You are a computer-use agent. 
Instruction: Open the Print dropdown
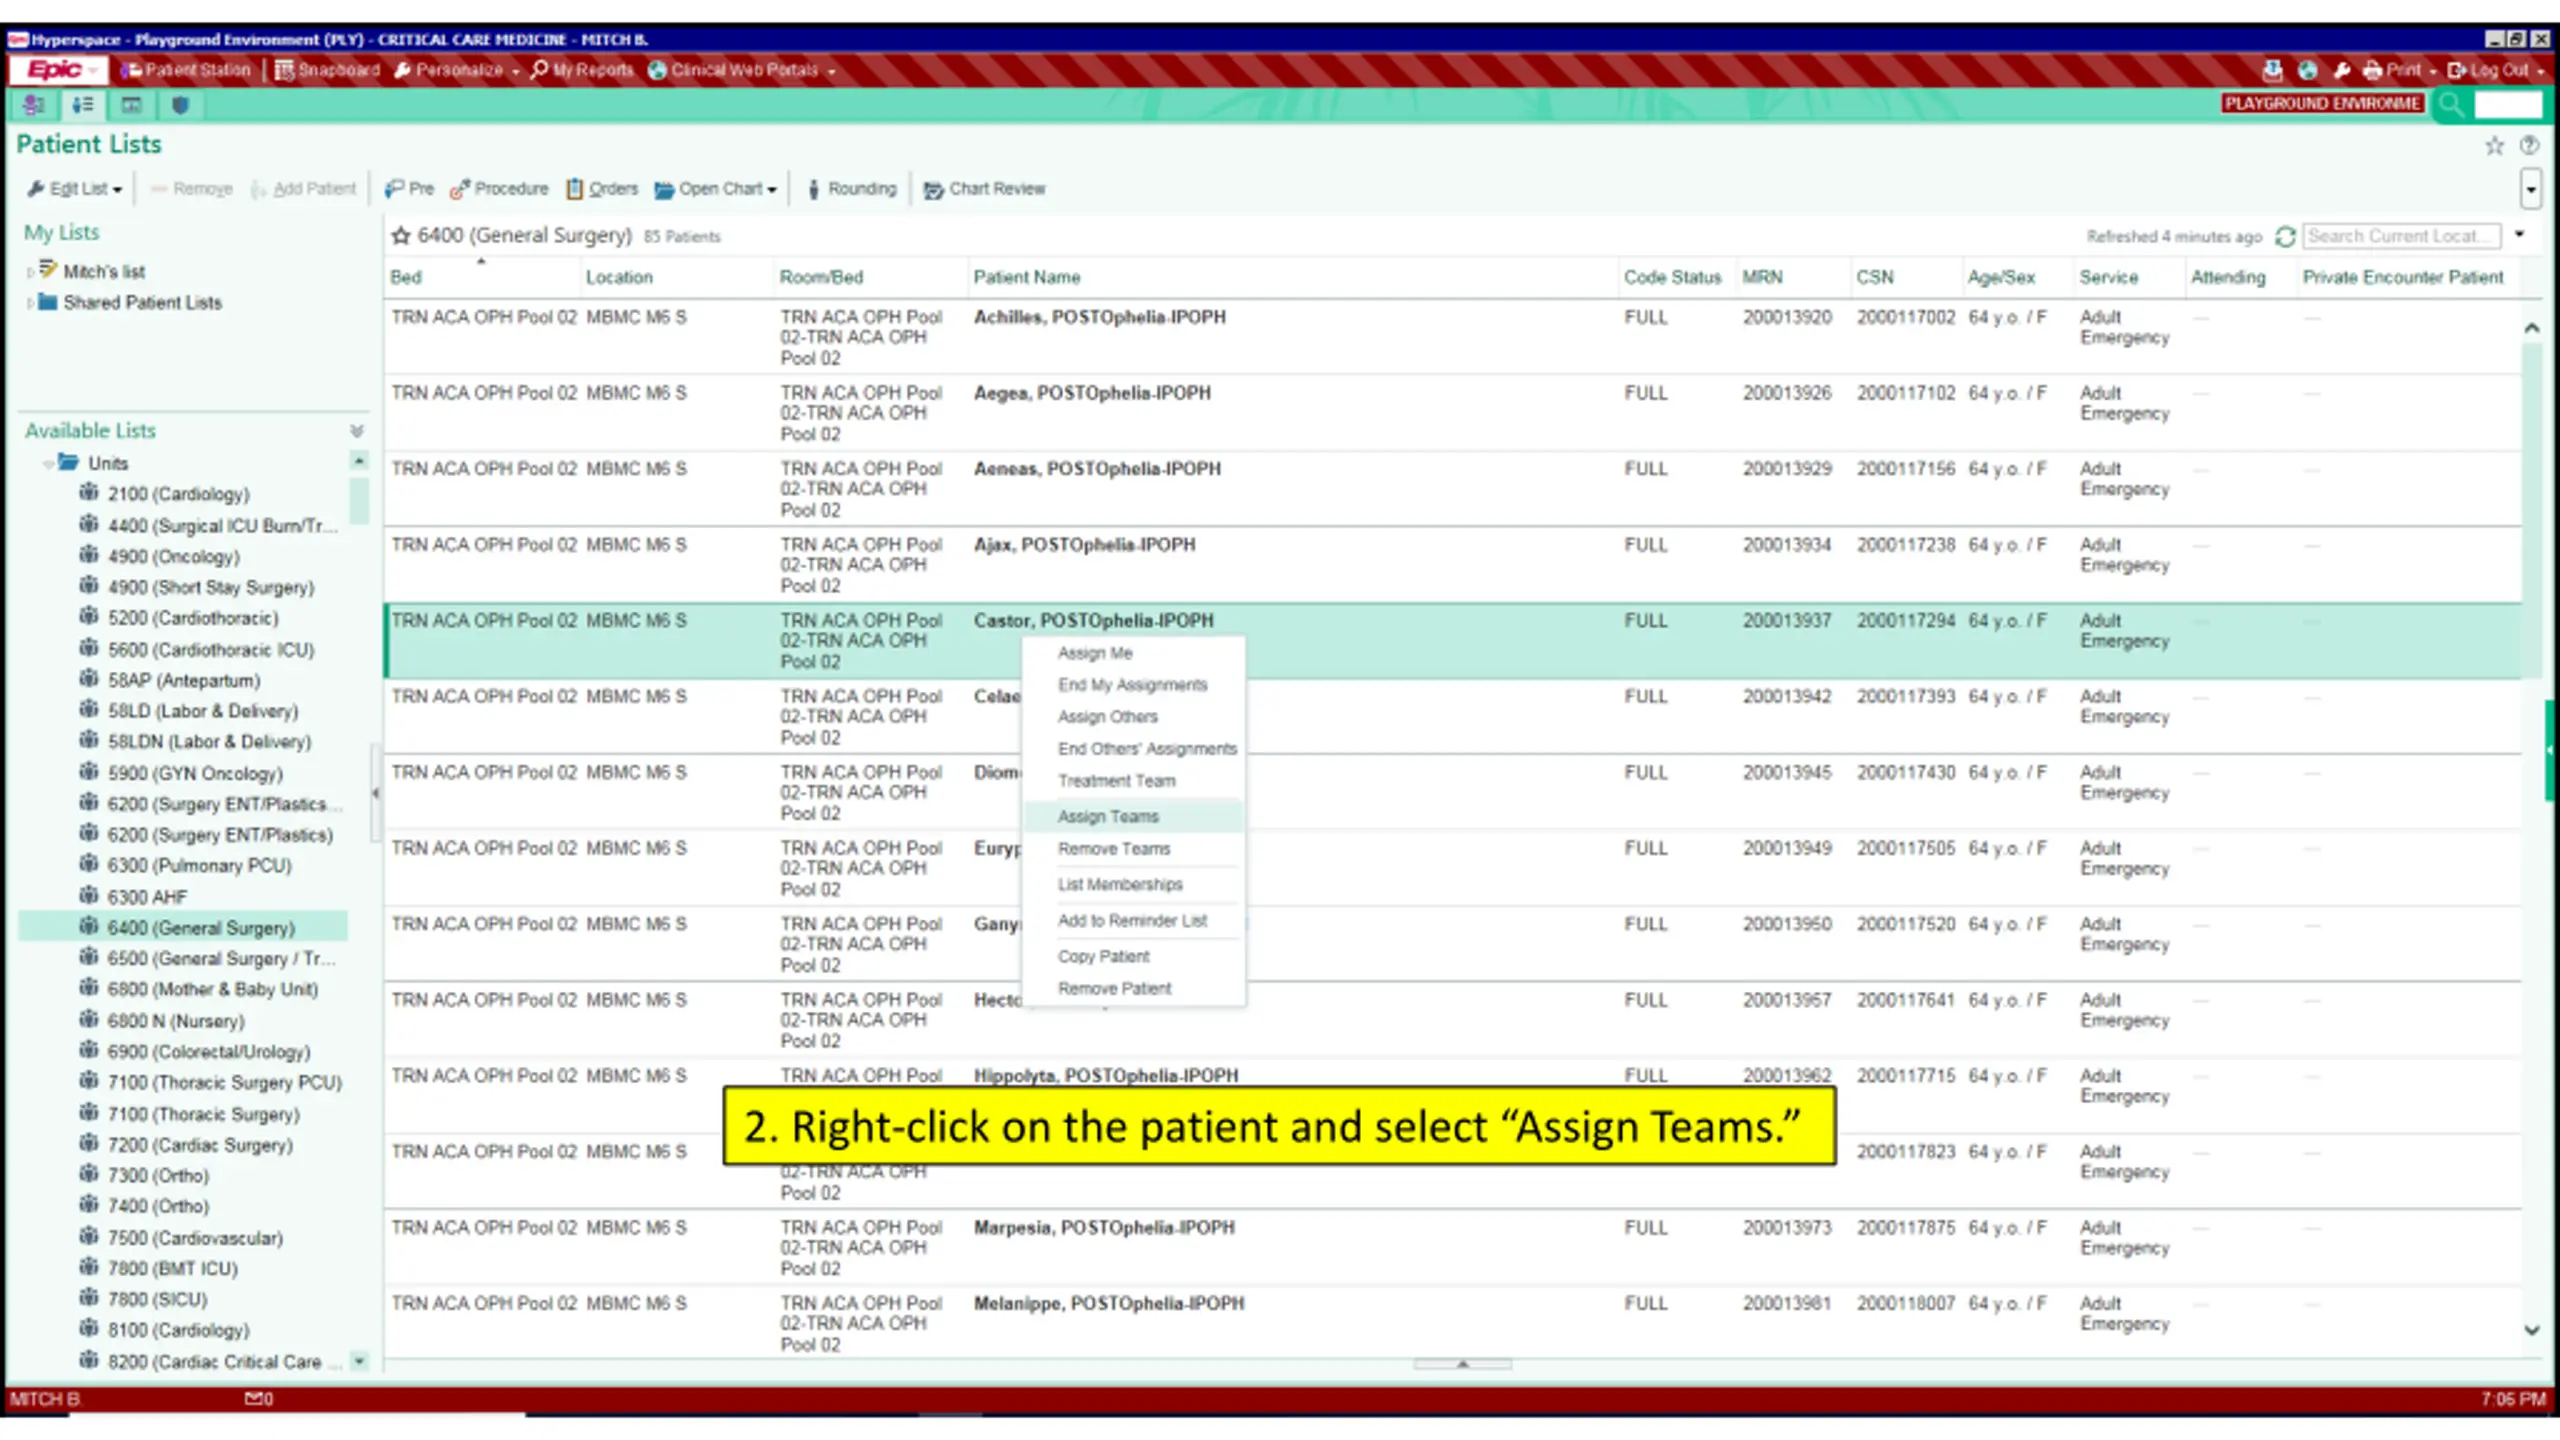[2400, 70]
